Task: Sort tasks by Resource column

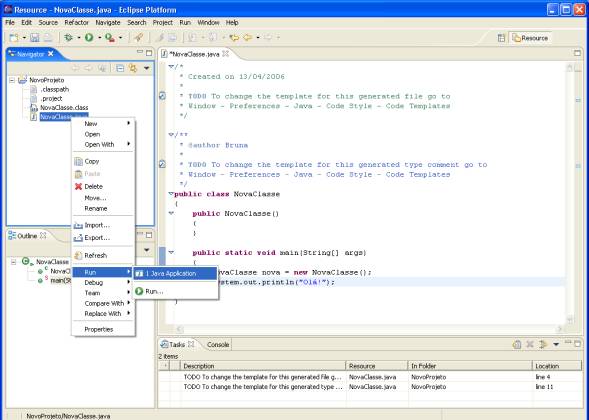Action: (376, 366)
